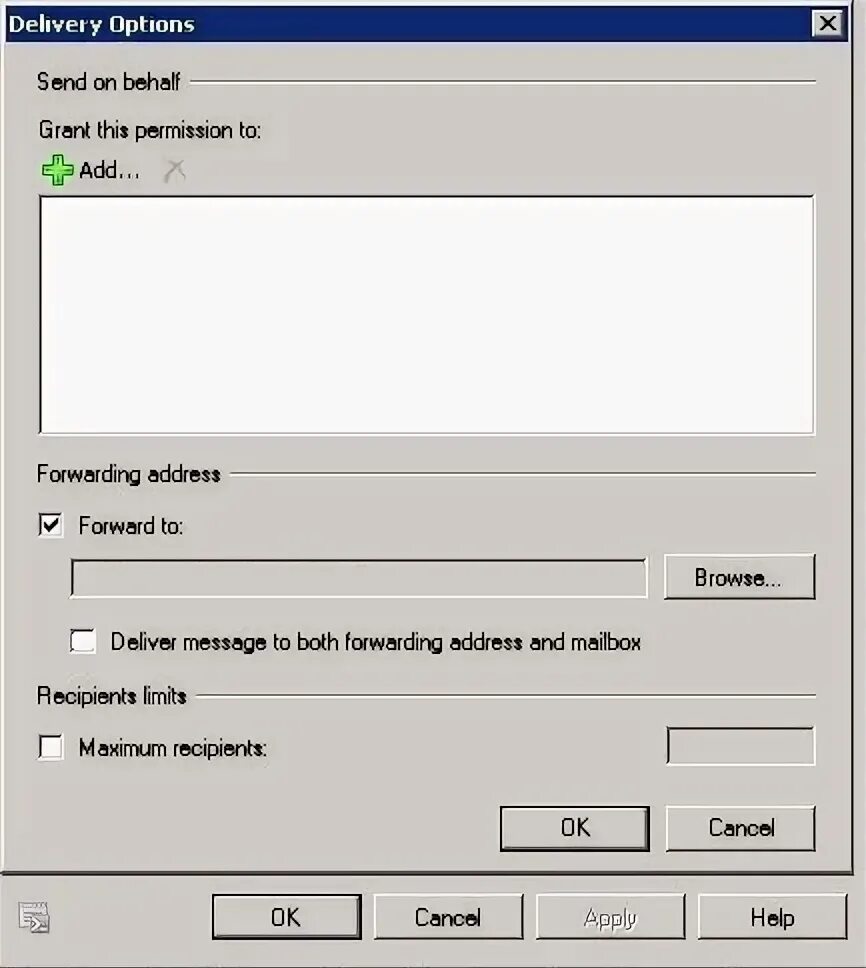Open Help for this property page
Viewport: 866px width, 968px height.
pos(772,917)
